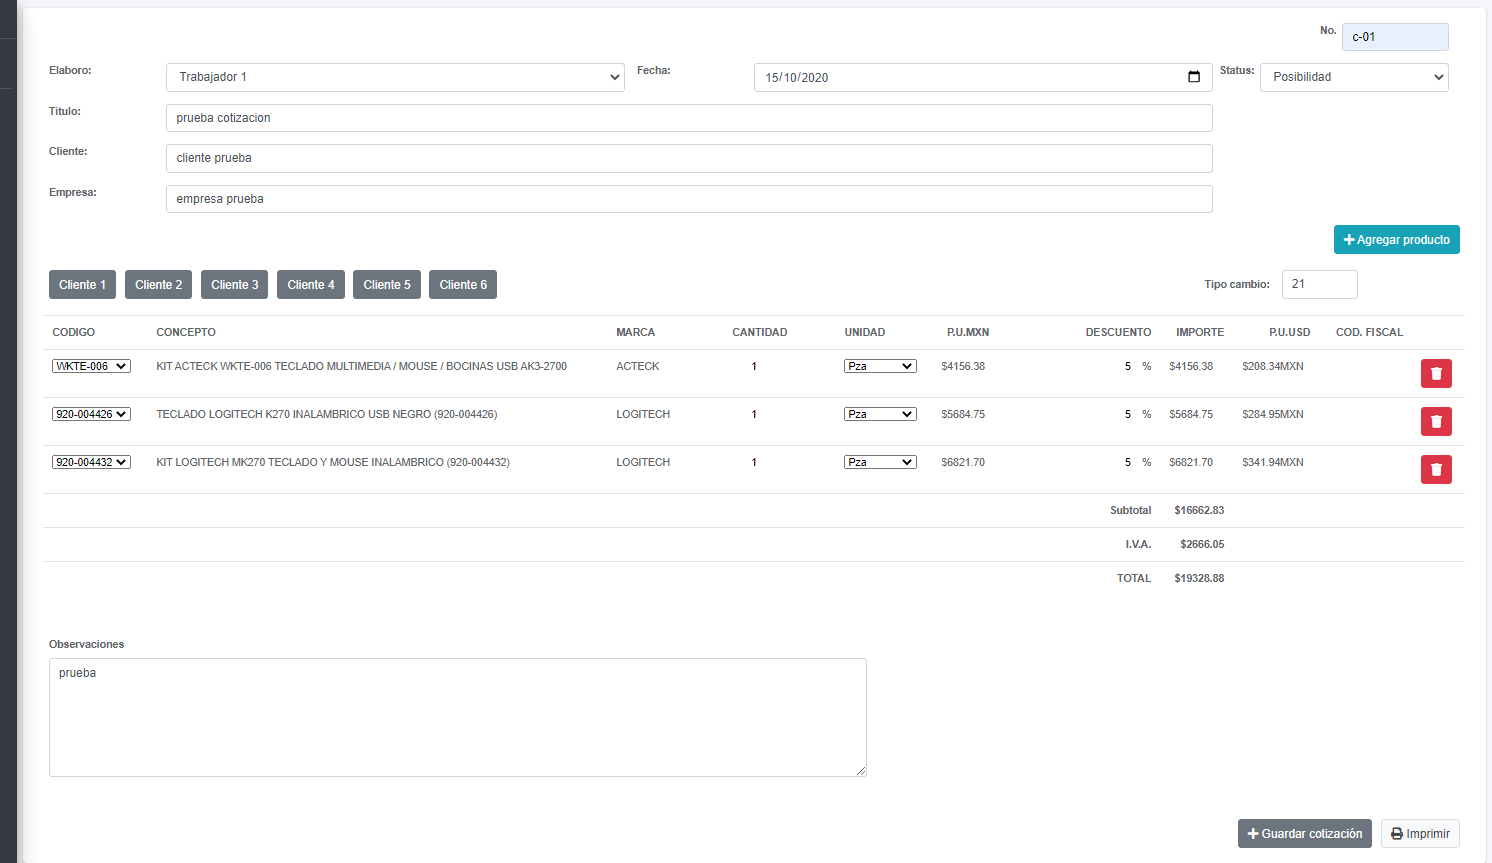
Task: Edit quantity in WKTE-006 row
Action: tap(754, 366)
